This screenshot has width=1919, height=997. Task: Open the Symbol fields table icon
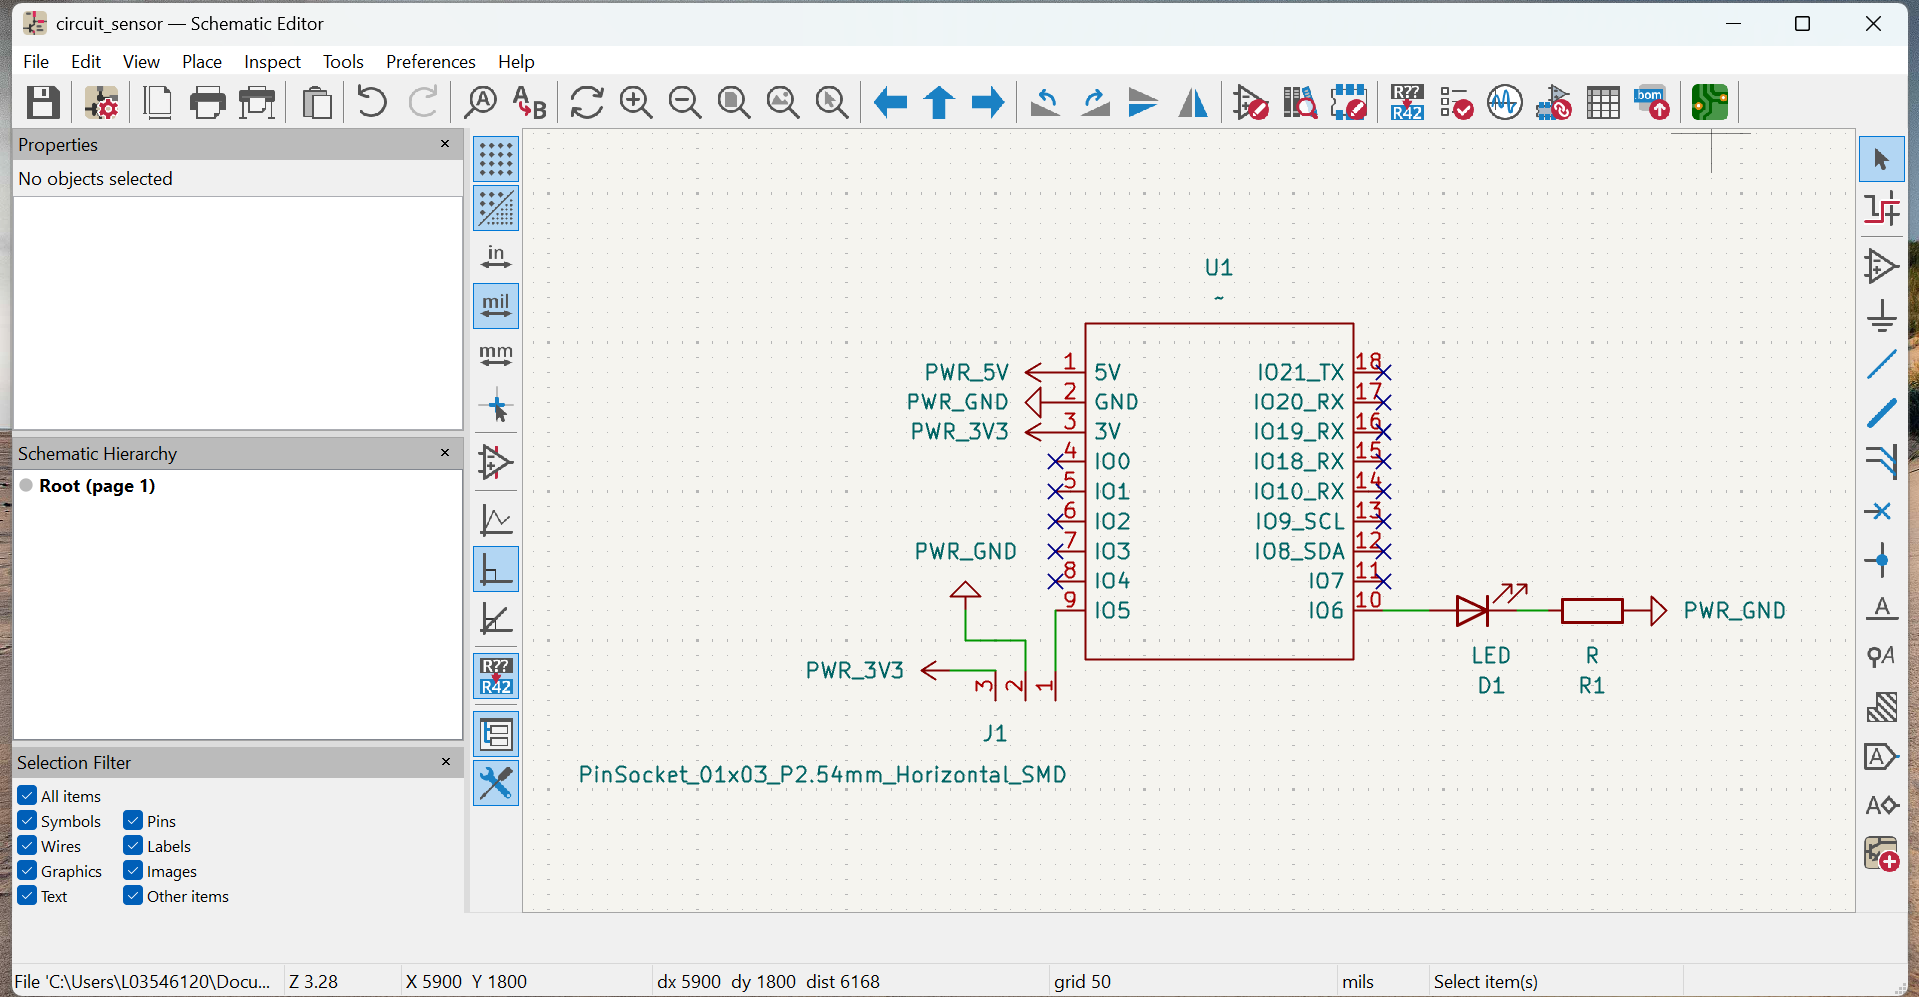[x=1602, y=102]
